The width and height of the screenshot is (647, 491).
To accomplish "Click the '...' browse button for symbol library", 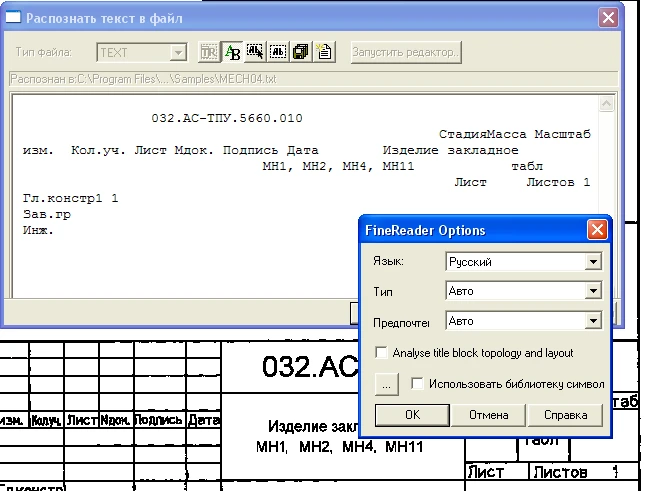I will coord(387,383).
